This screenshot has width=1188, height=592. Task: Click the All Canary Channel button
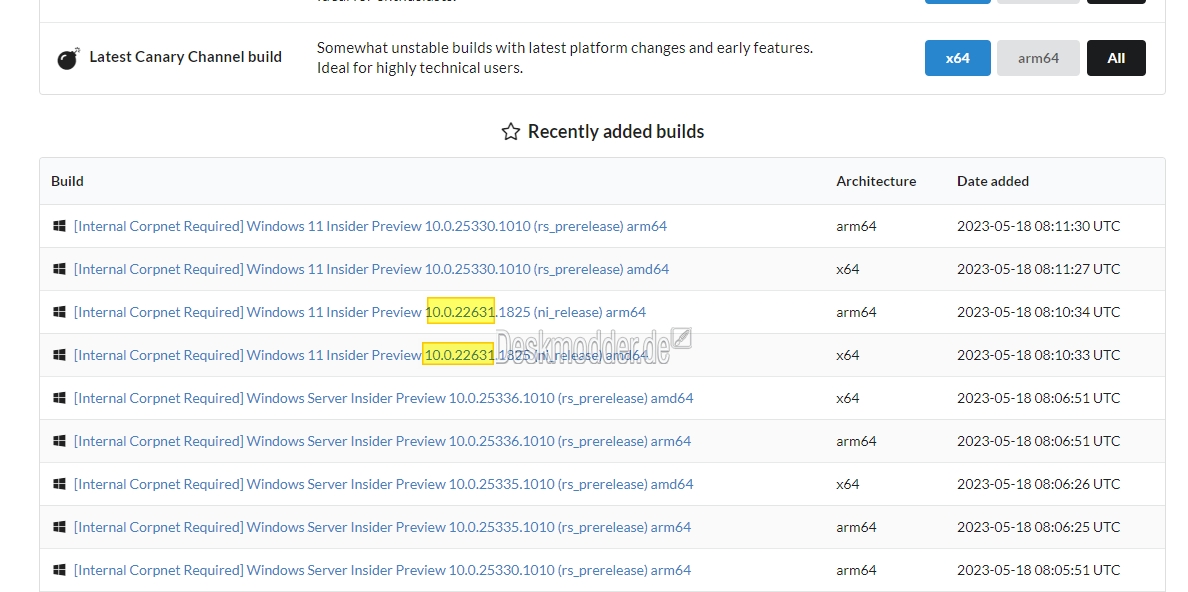pos(1116,58)
